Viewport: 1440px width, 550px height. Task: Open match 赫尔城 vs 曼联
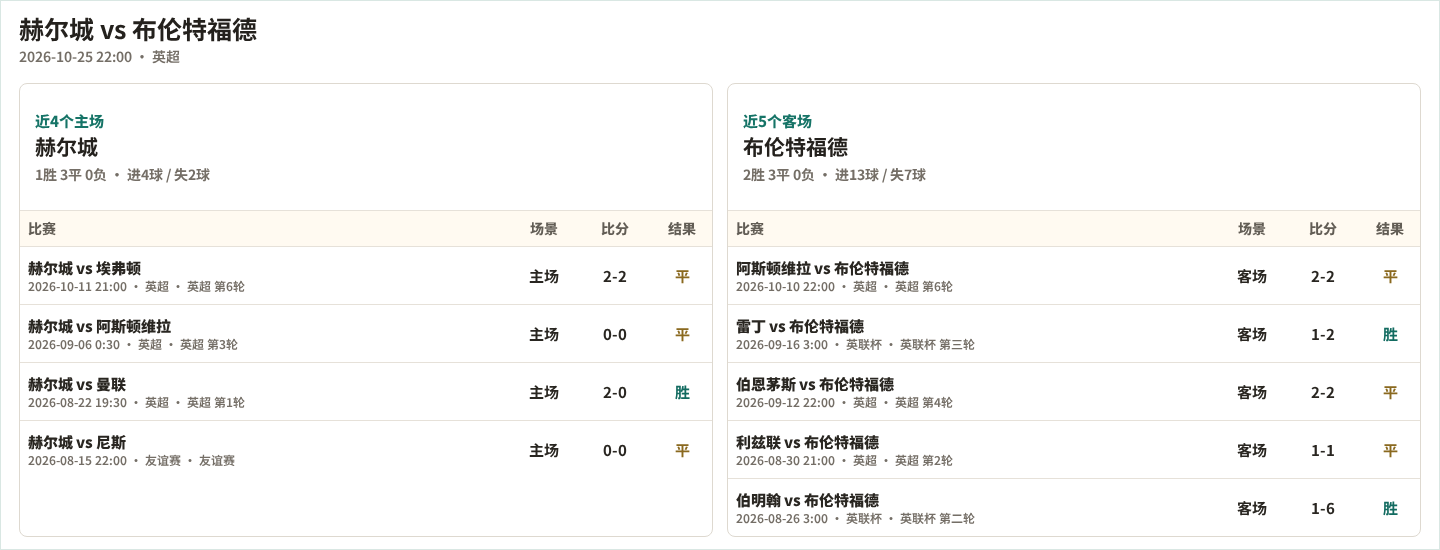pos(77,384)
